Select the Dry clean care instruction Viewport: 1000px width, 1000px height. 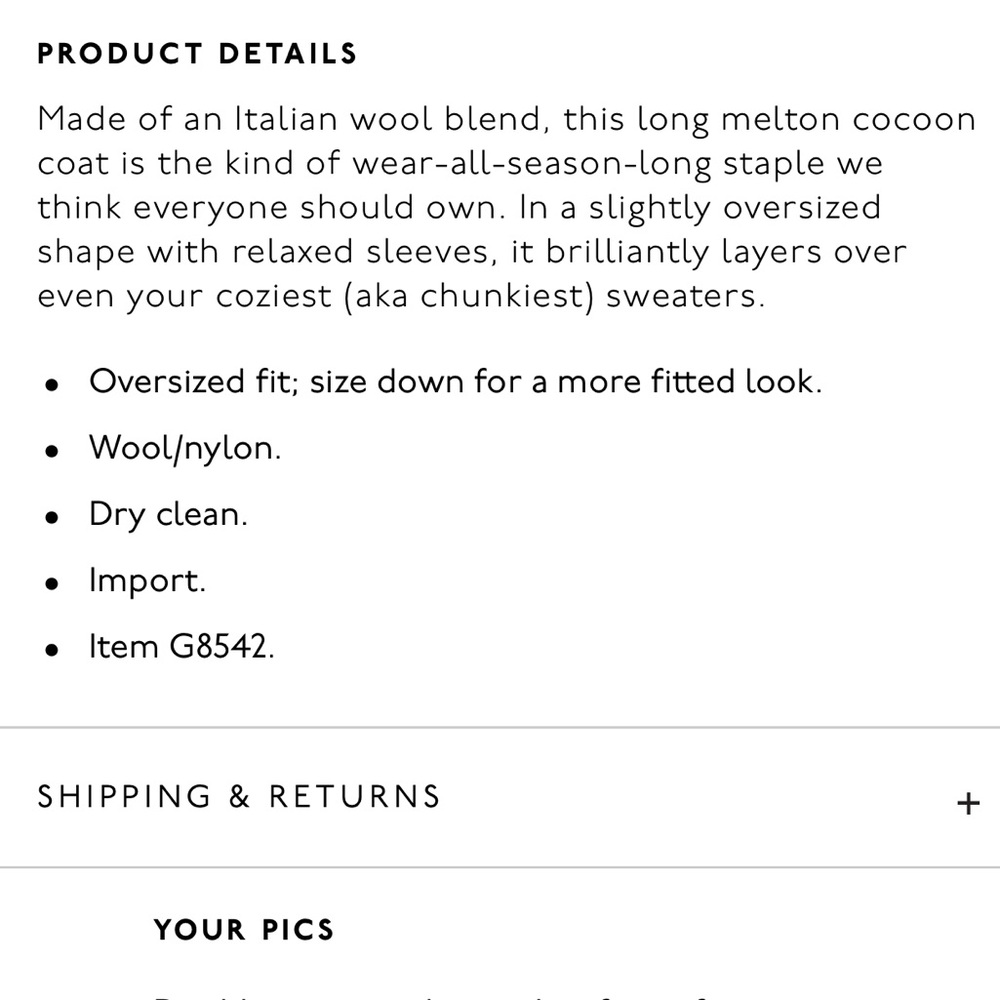click(168, 514)
